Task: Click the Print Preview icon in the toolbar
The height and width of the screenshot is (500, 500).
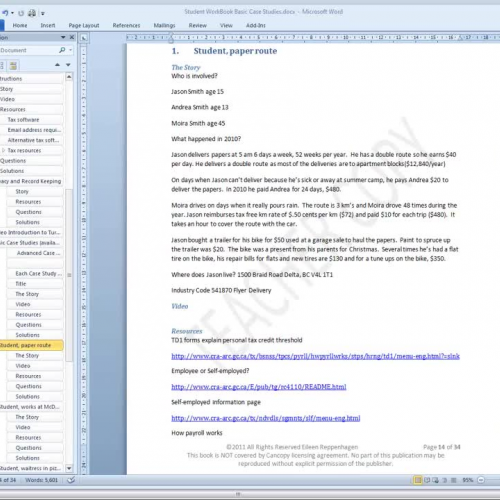Action: tap(32, 13)
